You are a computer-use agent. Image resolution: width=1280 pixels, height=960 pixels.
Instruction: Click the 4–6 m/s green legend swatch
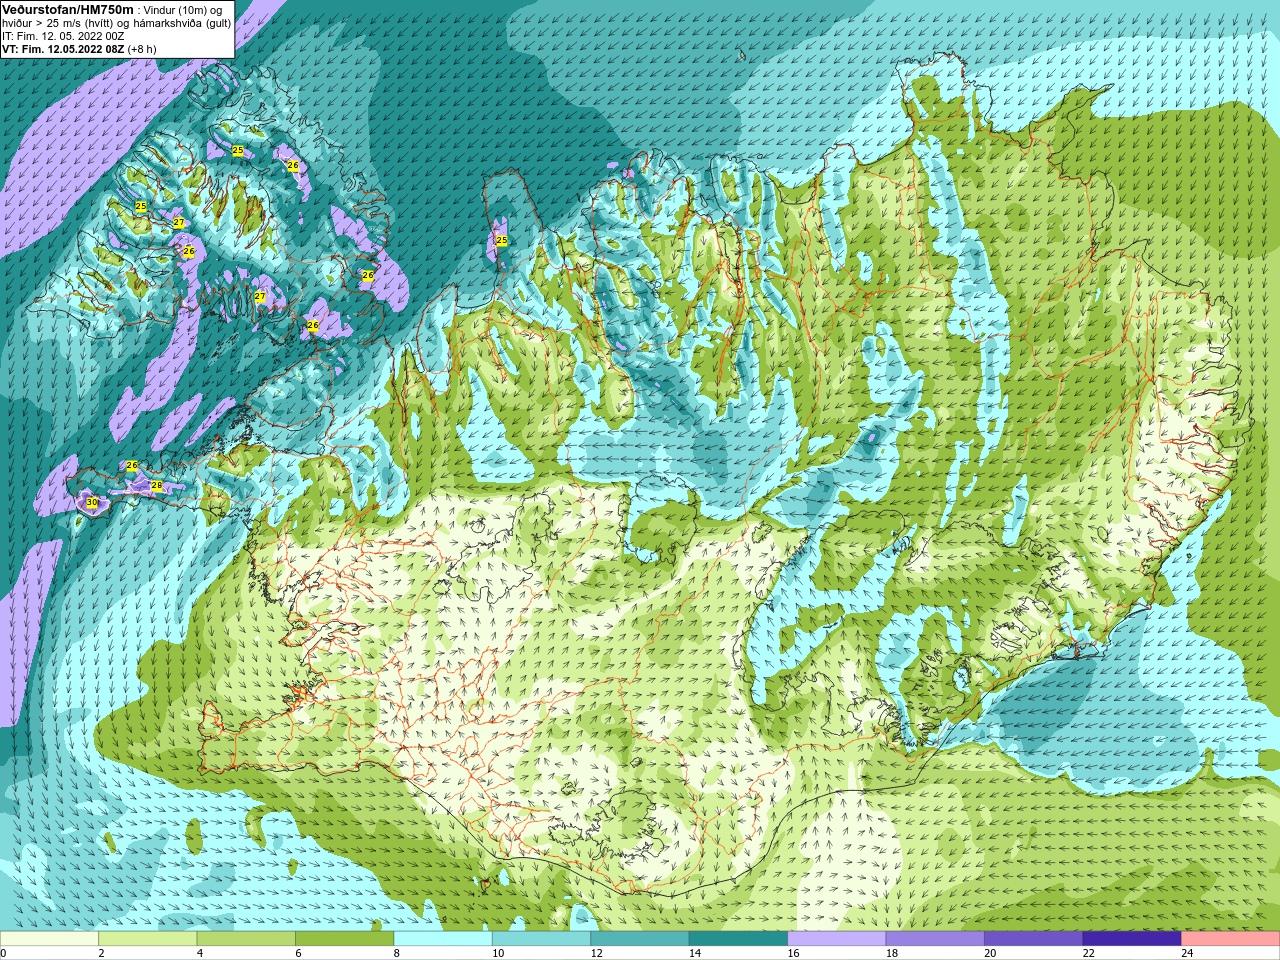tap(246, 939)
